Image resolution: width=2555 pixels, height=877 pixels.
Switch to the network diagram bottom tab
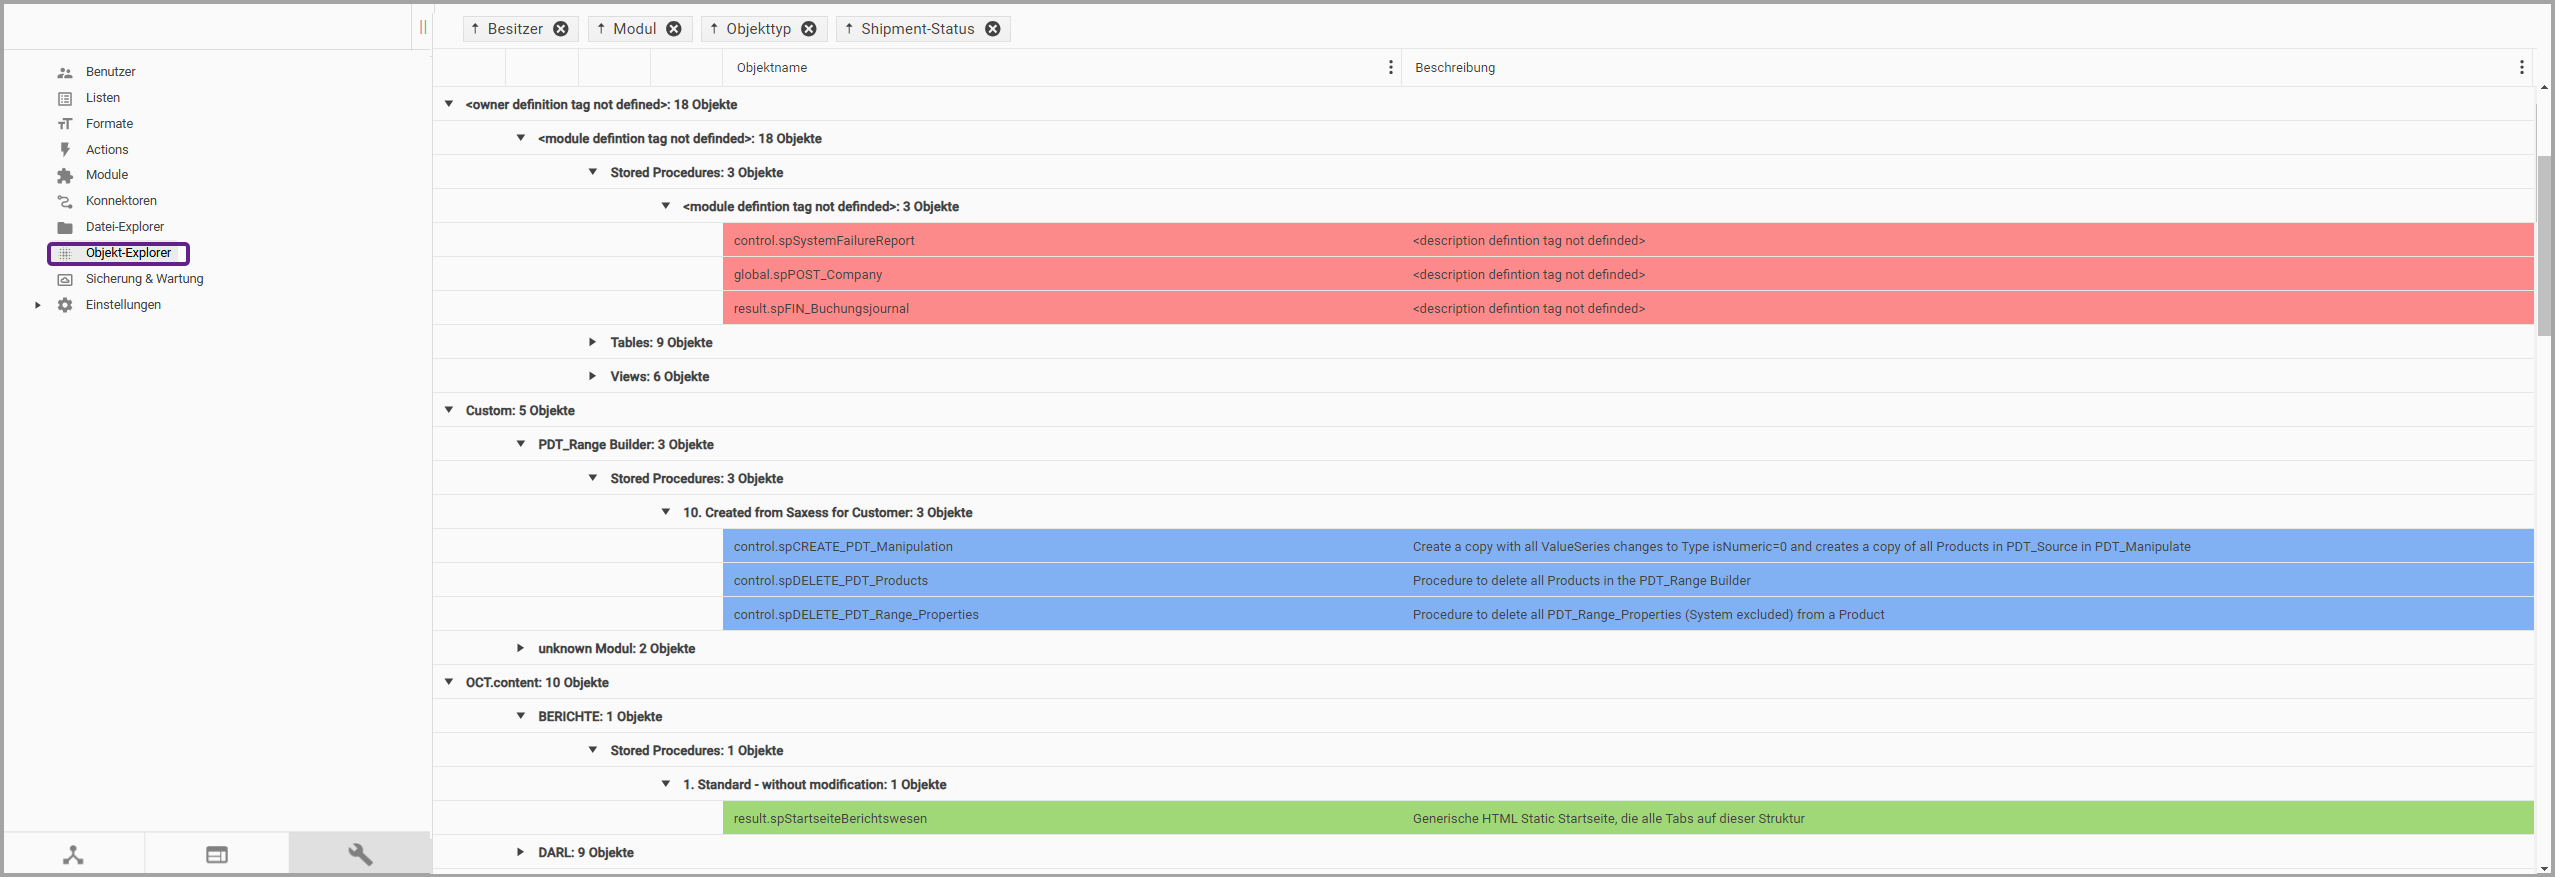[x=73, y=854]
